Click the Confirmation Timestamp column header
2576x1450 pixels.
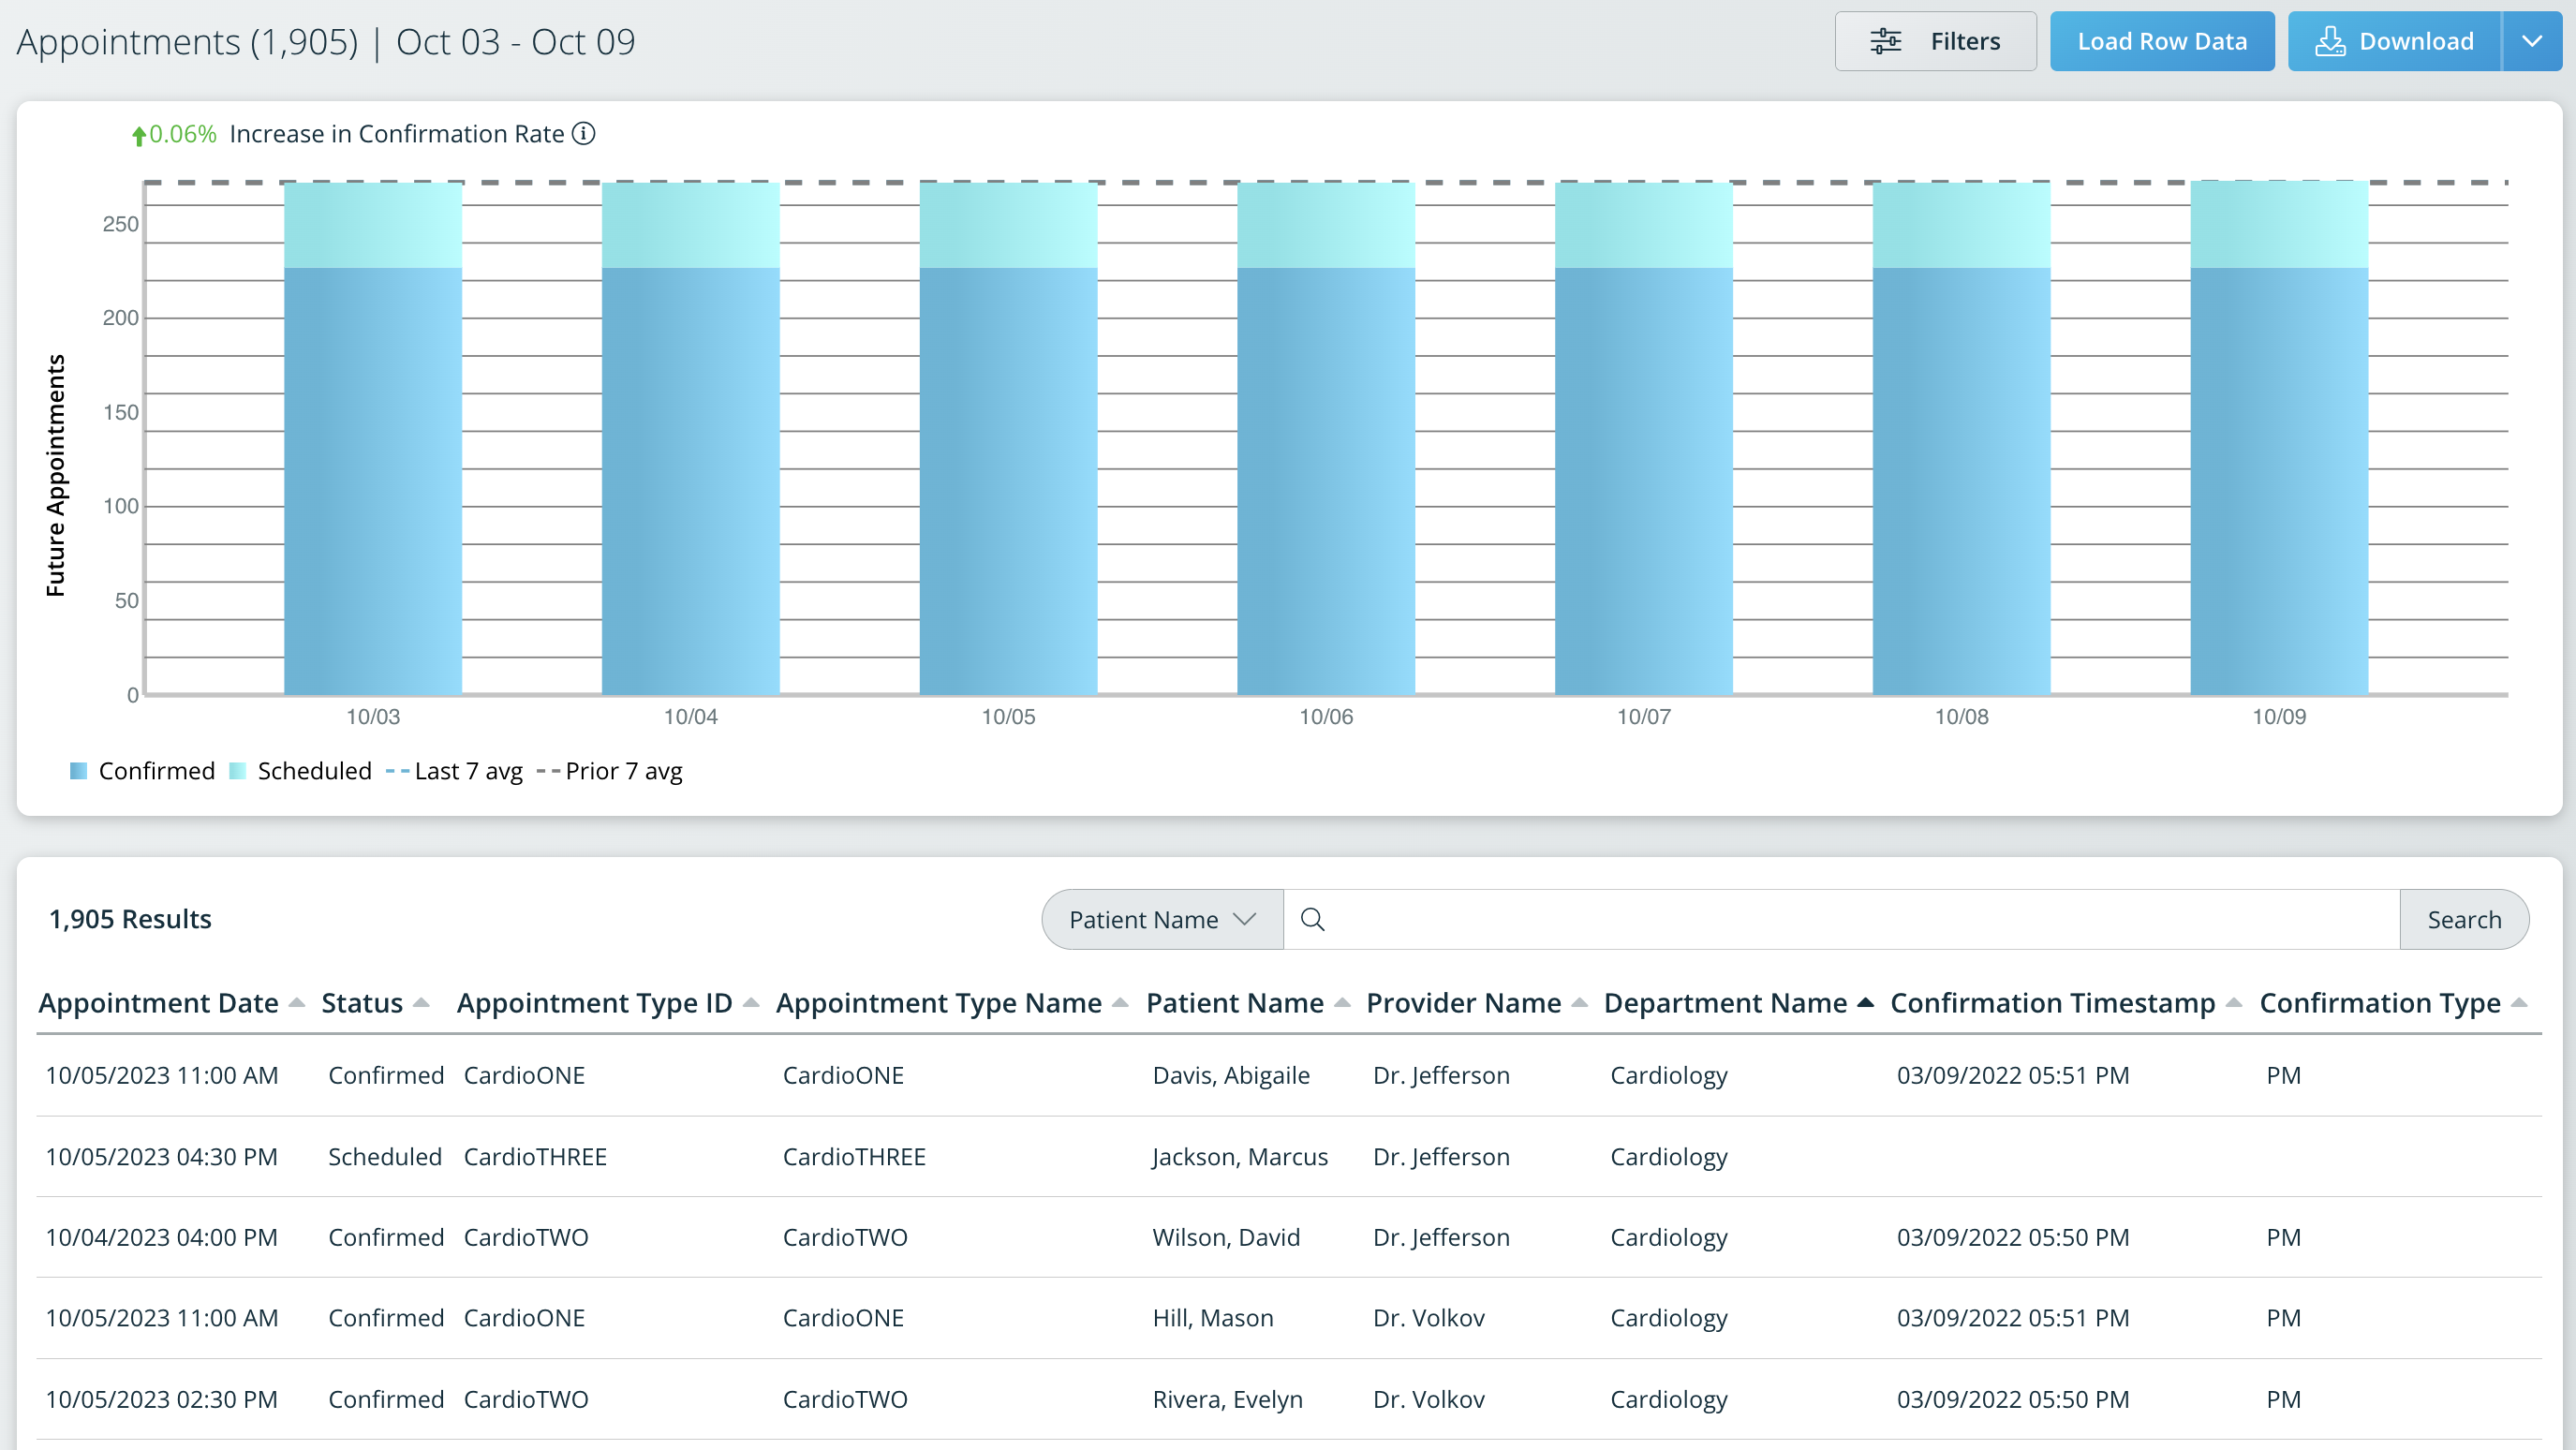coord(2052,1003)
